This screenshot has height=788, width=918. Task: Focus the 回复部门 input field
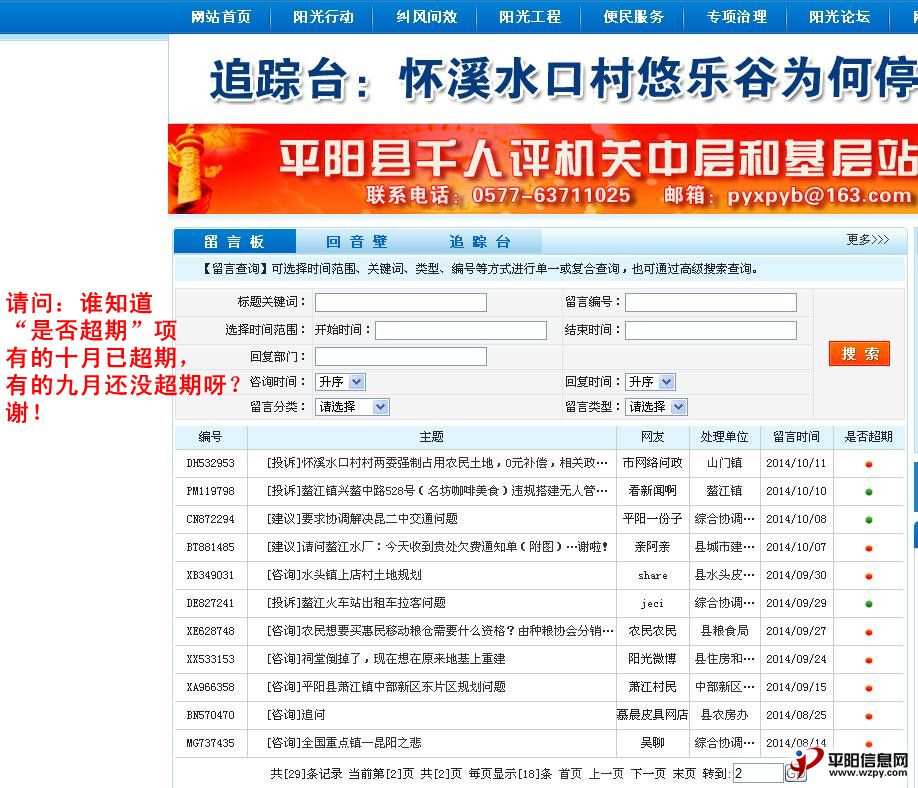click(401, 357)
